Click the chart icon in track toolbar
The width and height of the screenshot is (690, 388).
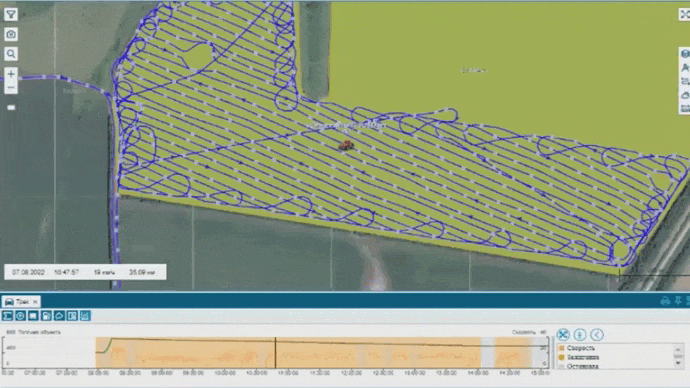[x=85, y=316]
